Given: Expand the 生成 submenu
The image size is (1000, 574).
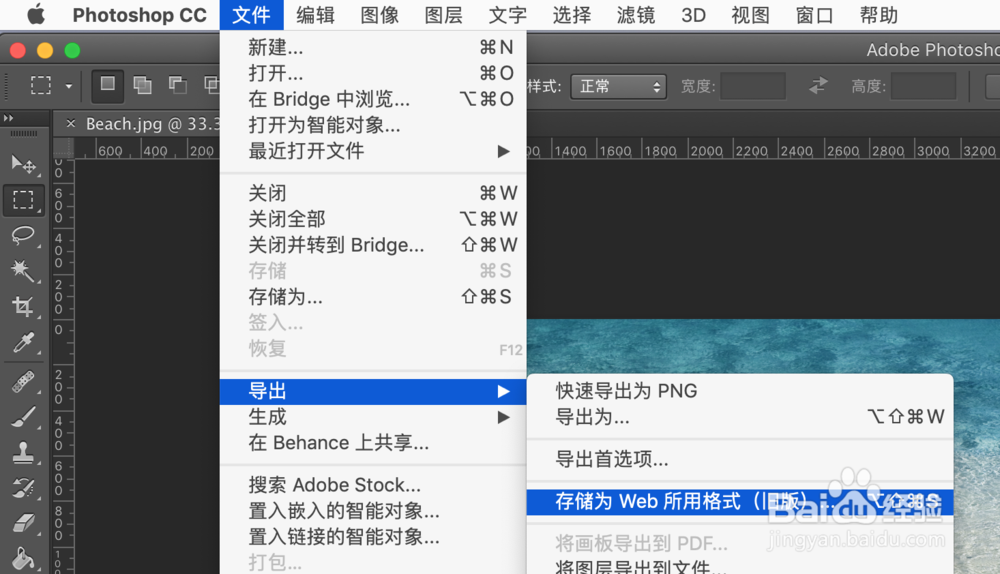Looking at the screenshot, I should (373, 417).
